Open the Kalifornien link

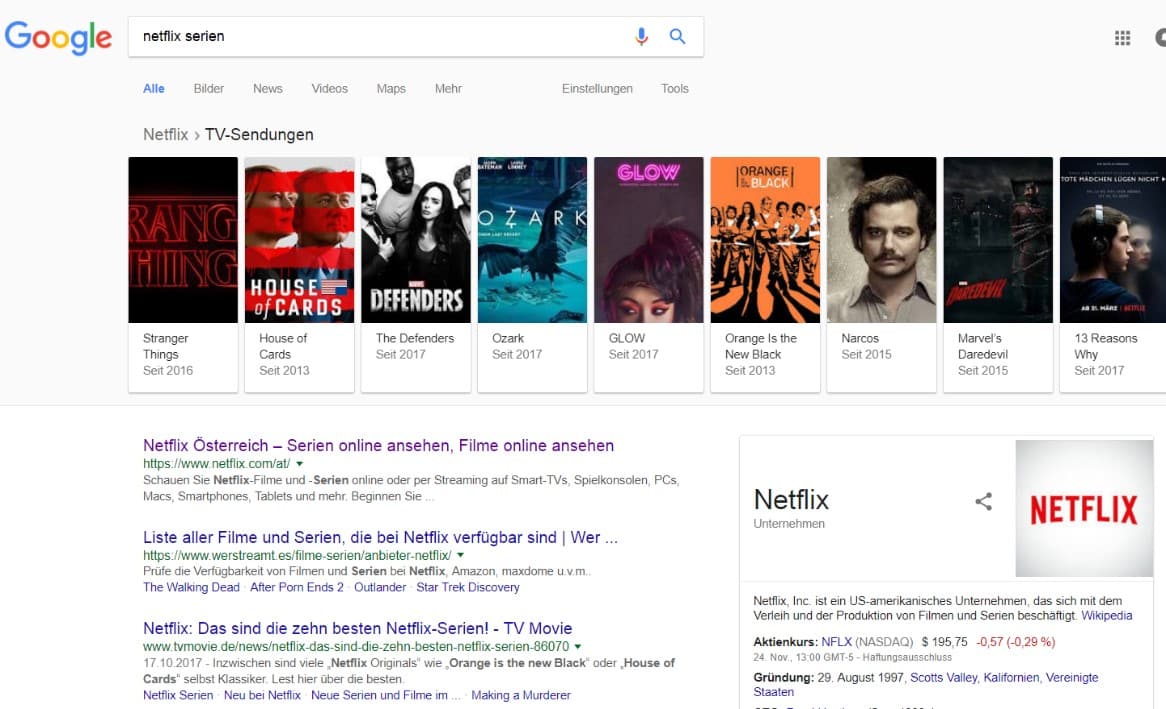pyautogui.click(x=1011, y=677)
